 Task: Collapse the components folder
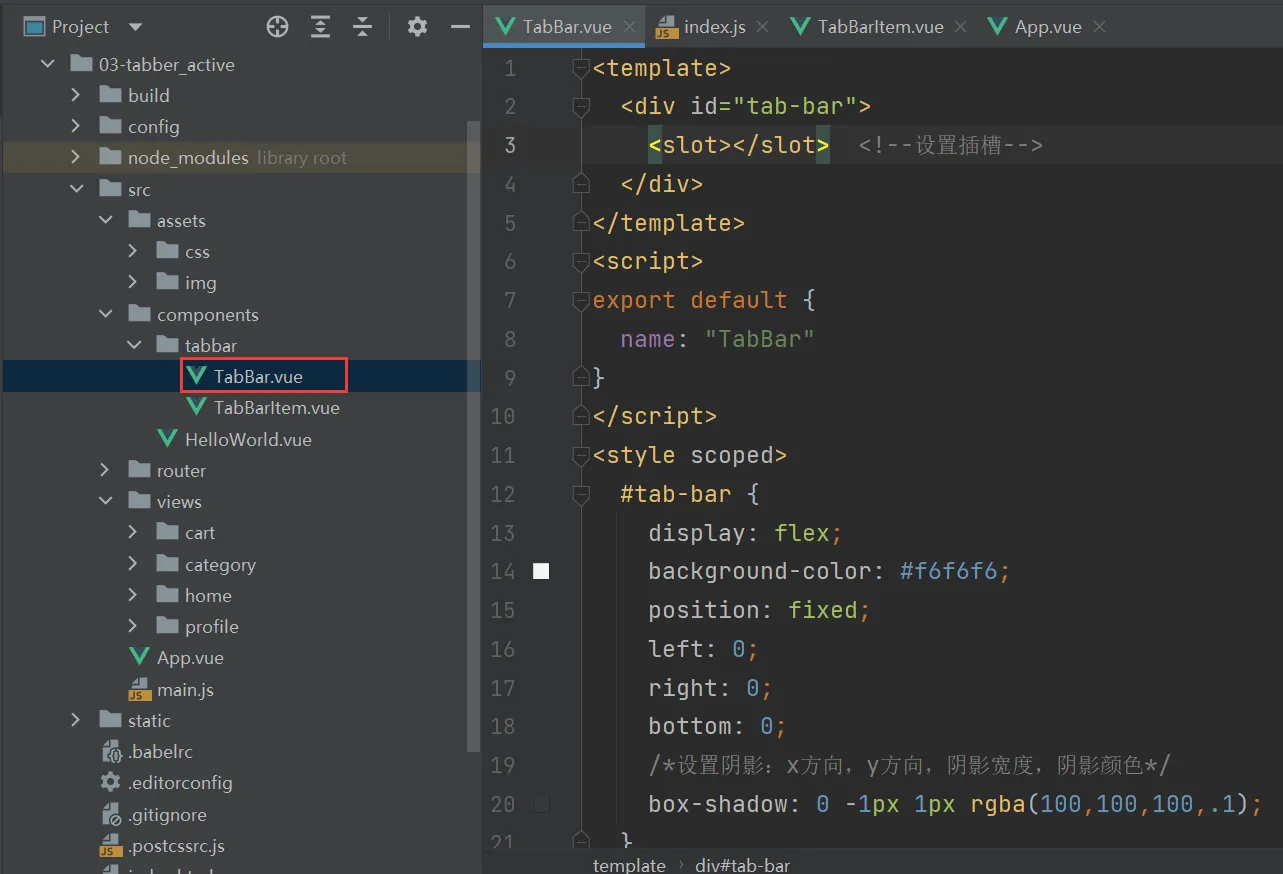pyautogui.click(x=105, y=314)
